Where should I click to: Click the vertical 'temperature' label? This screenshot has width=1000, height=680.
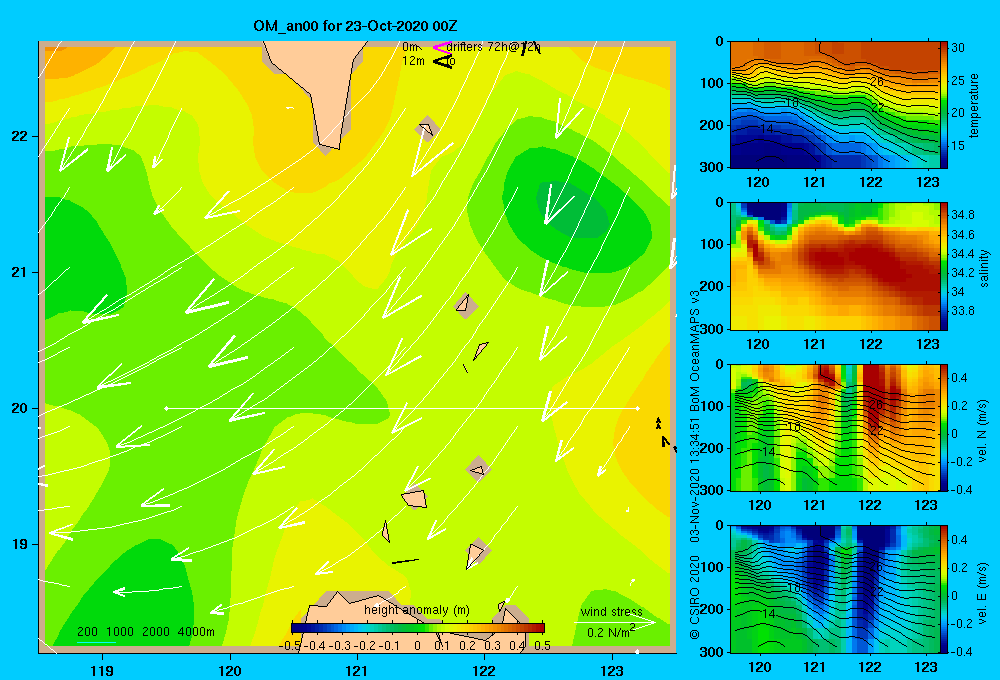pyautogui.click(x=974, y=105)
